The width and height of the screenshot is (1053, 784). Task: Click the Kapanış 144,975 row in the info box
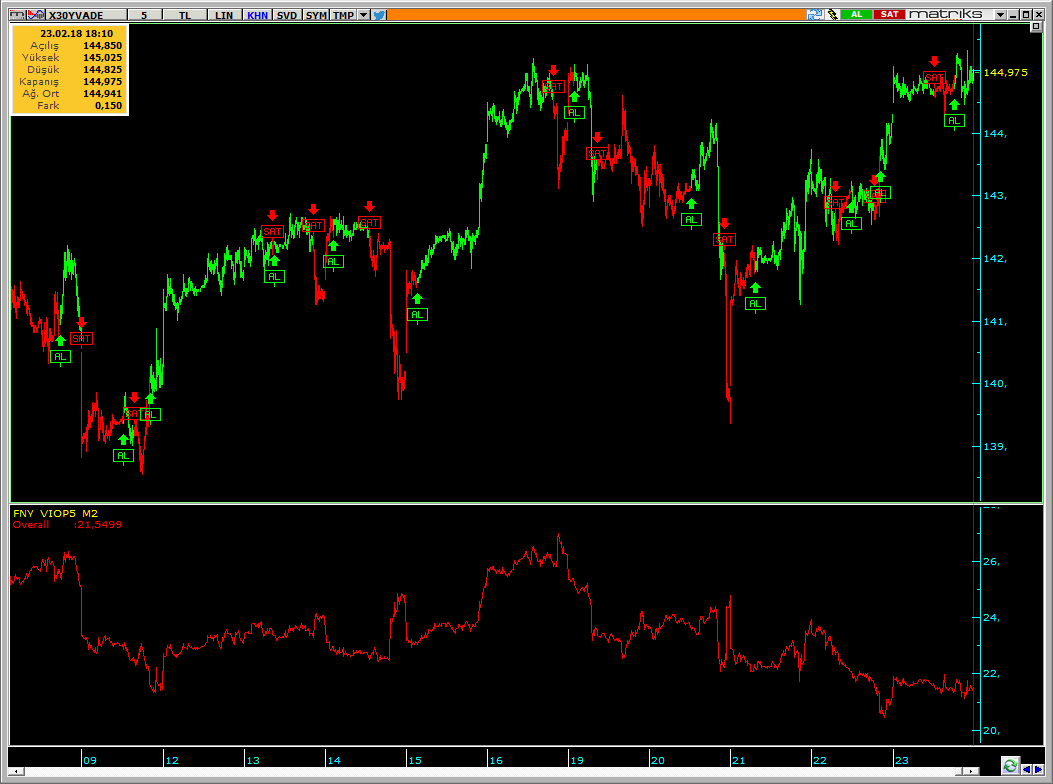(x=70, y=81)
